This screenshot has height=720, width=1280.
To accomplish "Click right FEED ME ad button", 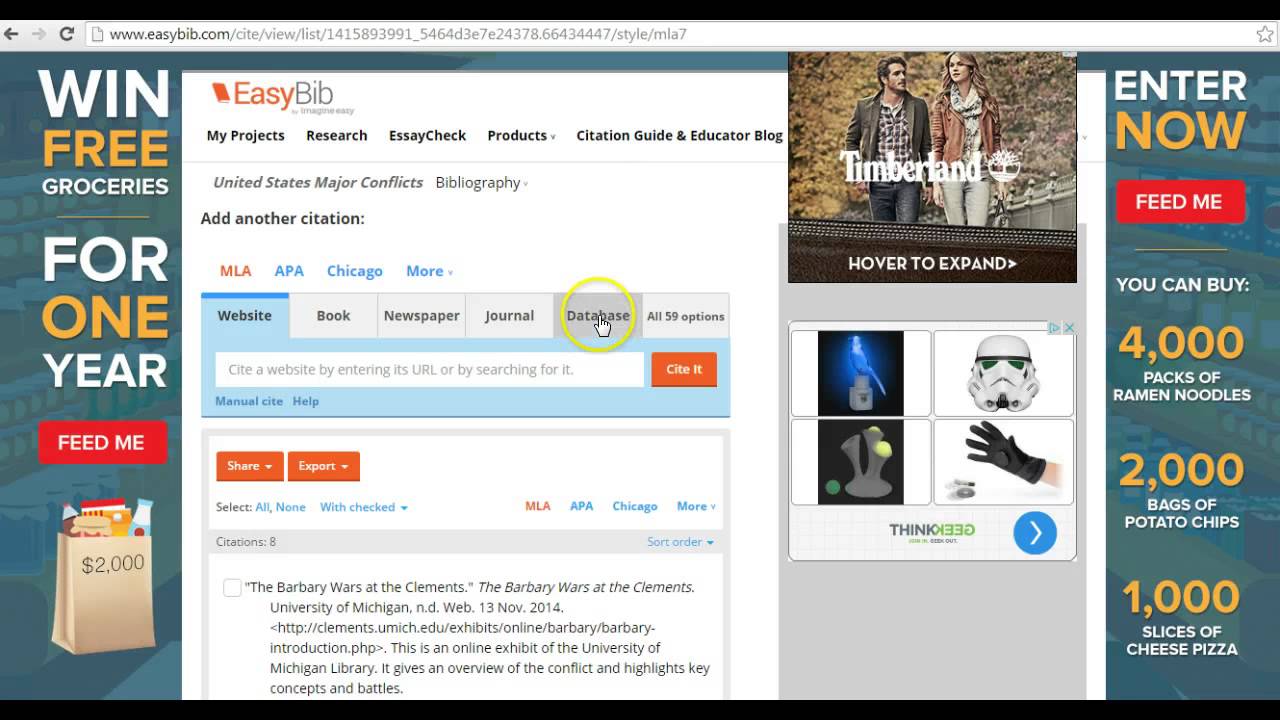I will (x=1179, y=202).
